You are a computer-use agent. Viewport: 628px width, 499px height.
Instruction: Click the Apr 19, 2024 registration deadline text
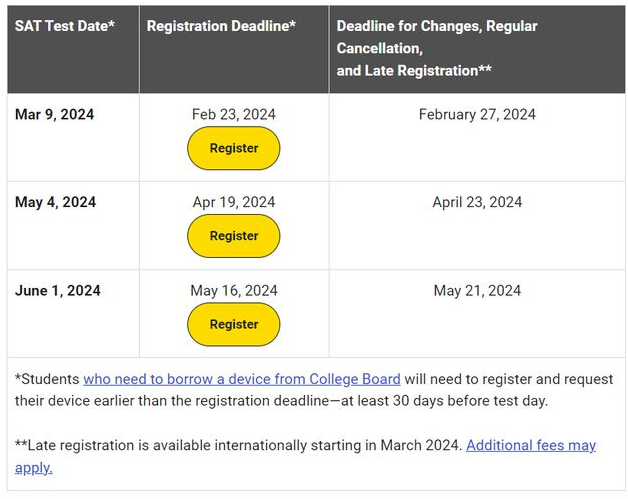[233, 202]
